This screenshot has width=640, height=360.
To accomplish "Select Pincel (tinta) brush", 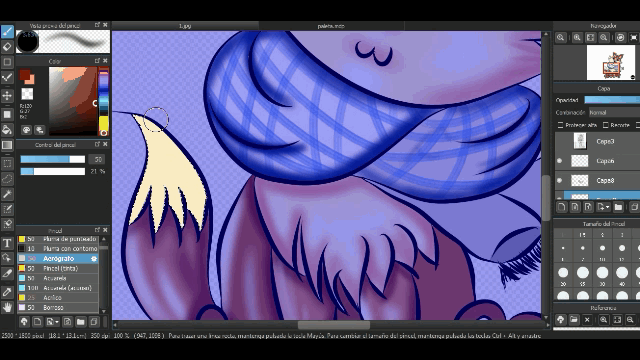I will (x=58, y=268).
